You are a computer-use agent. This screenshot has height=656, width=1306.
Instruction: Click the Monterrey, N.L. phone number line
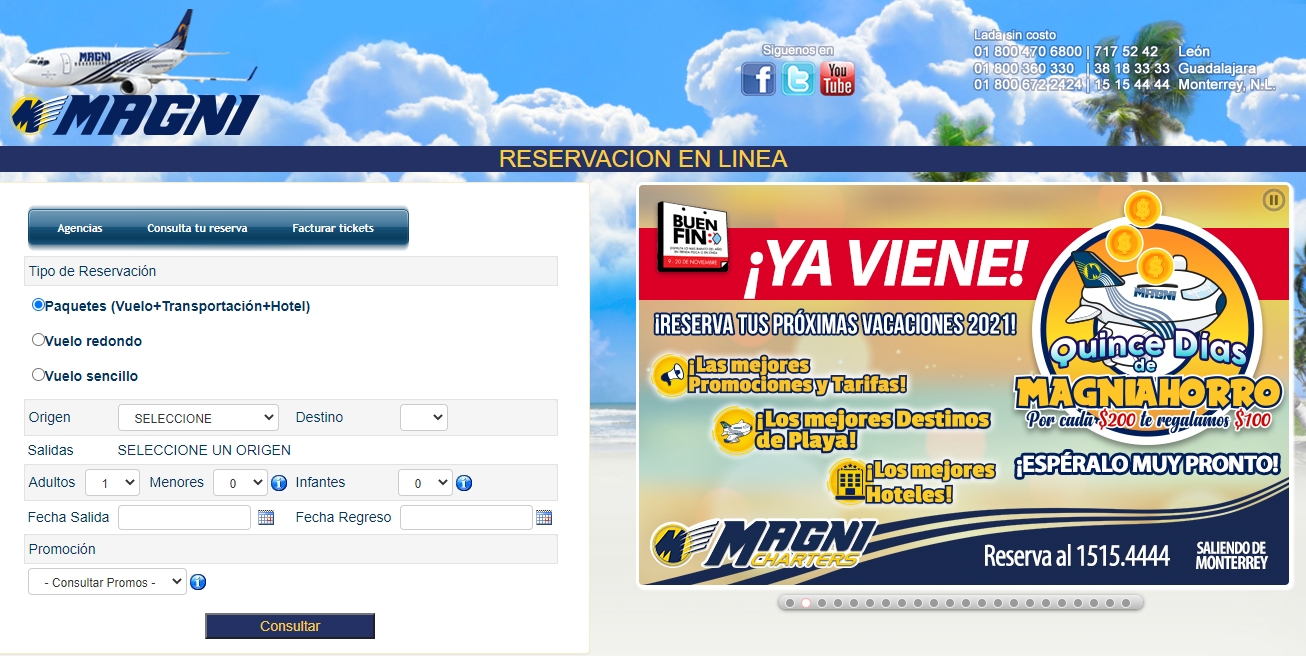1125,85
